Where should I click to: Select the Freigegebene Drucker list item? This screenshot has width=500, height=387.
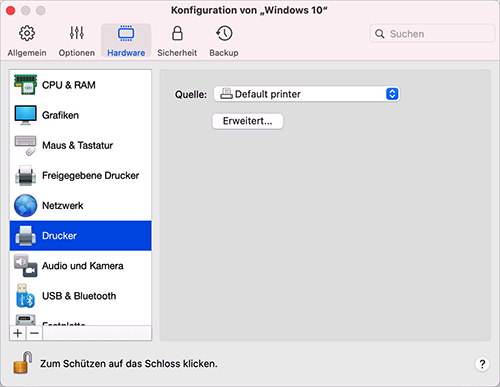coord(81,175)
